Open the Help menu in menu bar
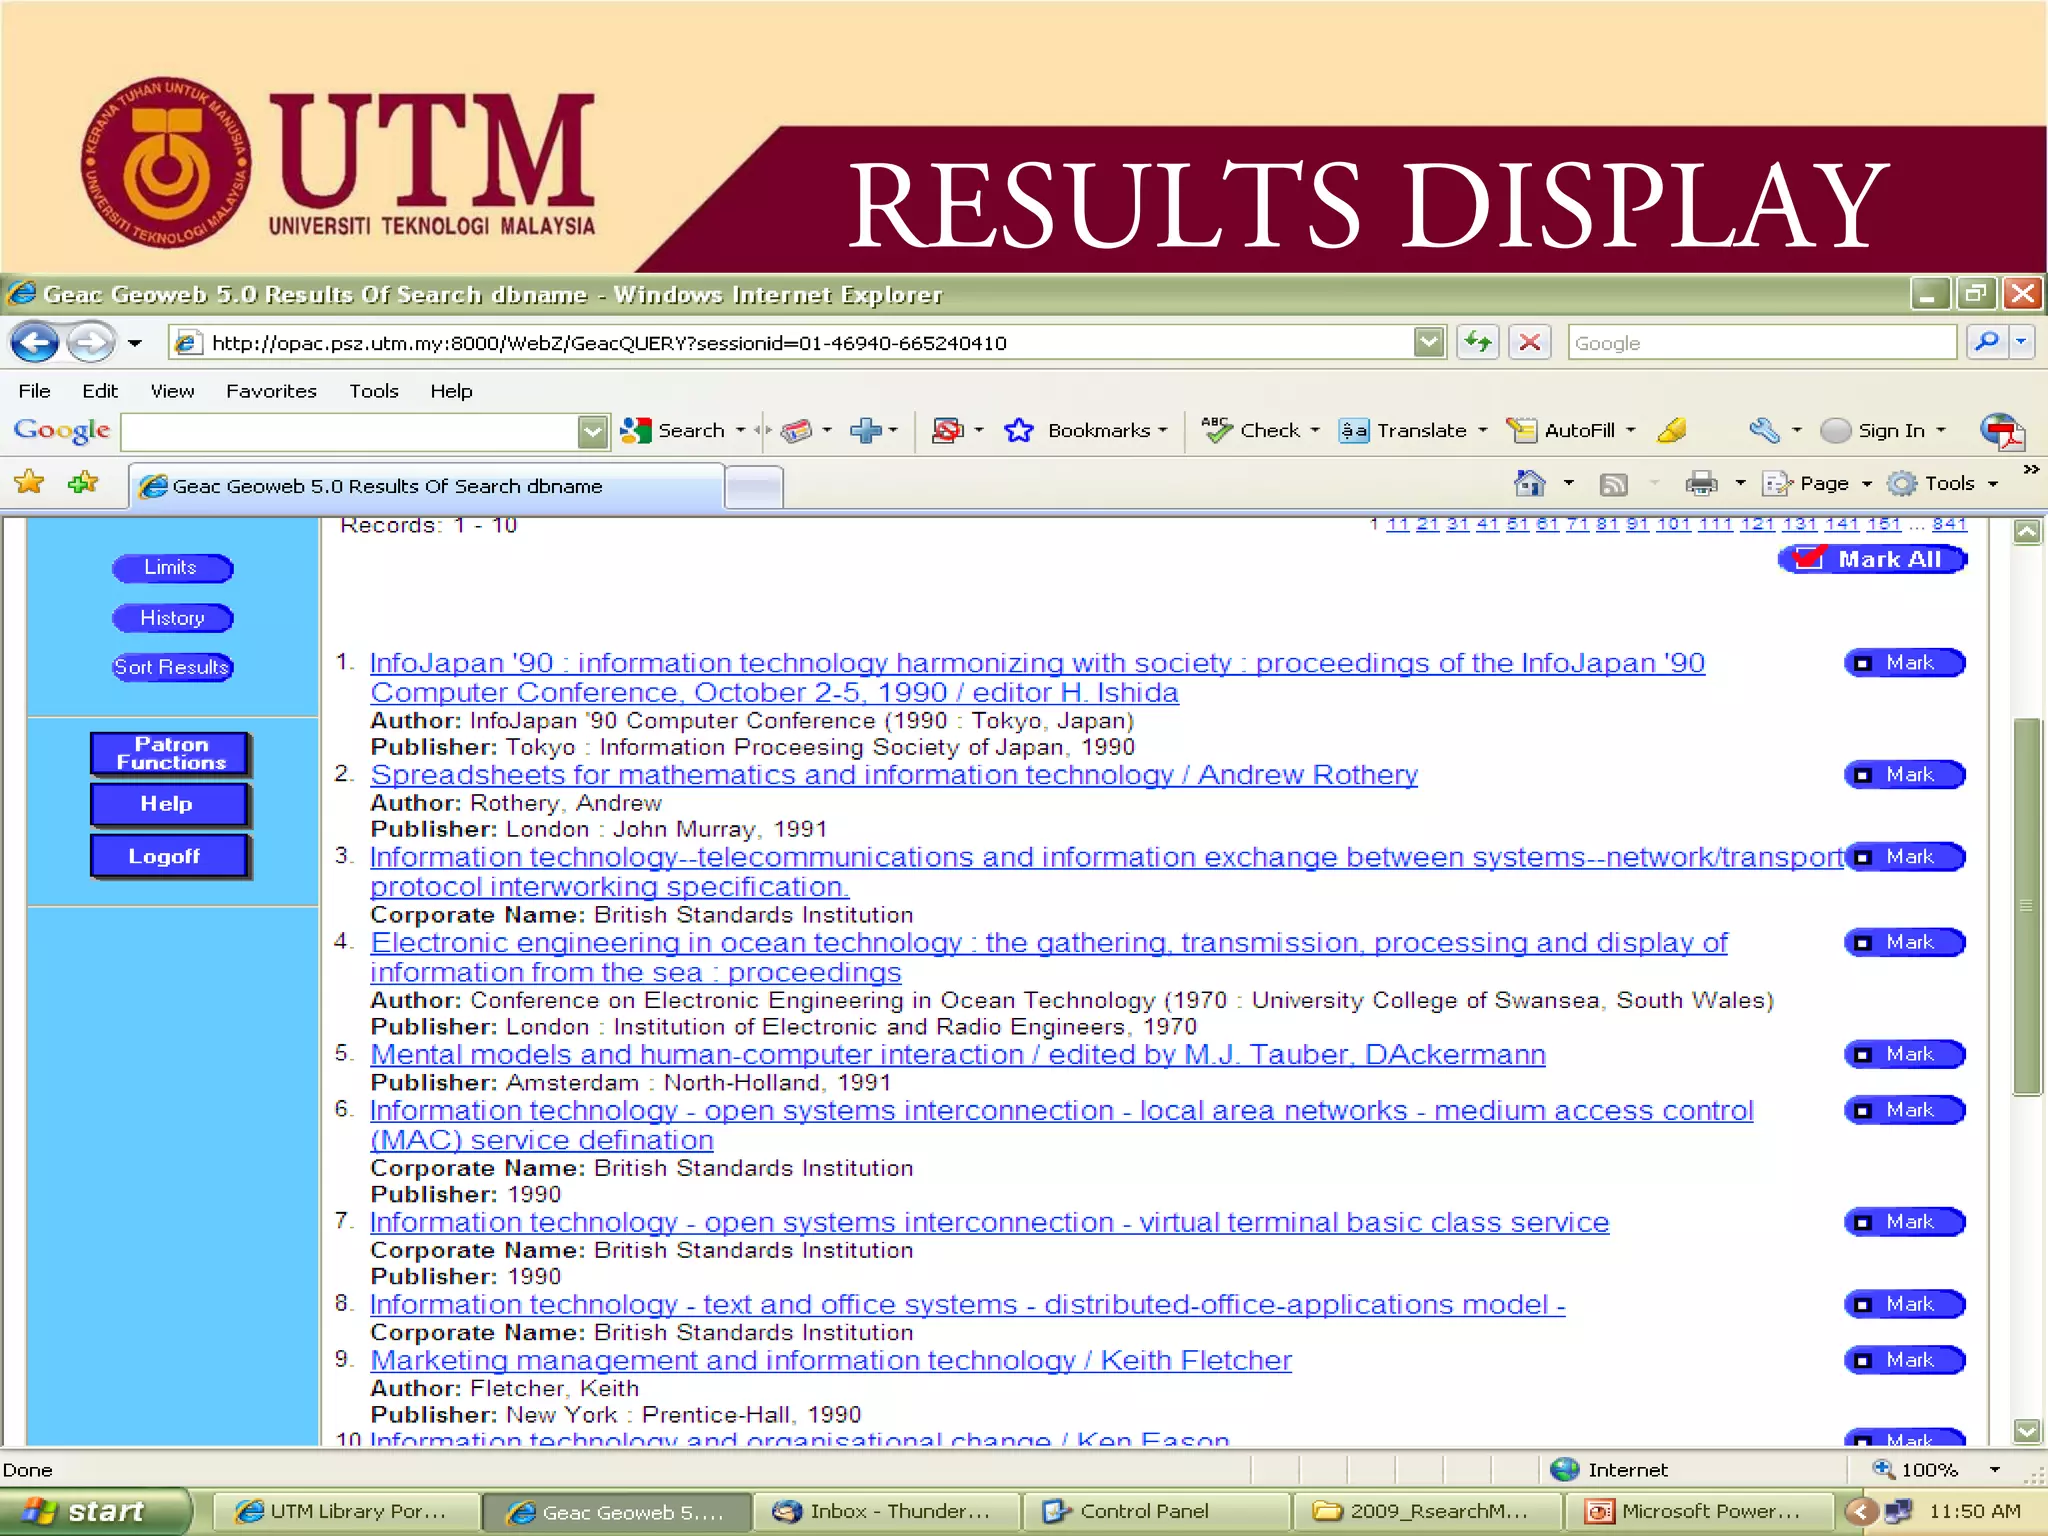Image resolution: width=2048 pixels, height=1536 pixels. [x=451, y=391]
